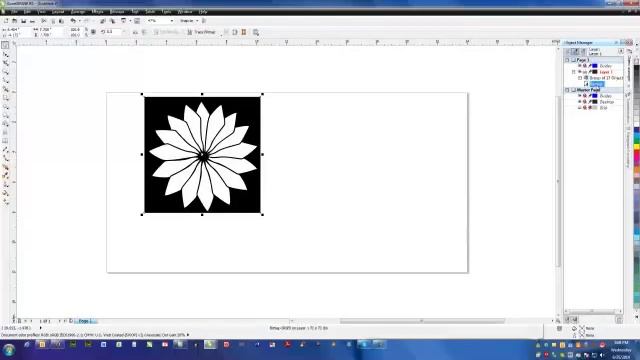Open the Edit menu
The height and width of the screenshot is (360, 640).
[27, 12]
